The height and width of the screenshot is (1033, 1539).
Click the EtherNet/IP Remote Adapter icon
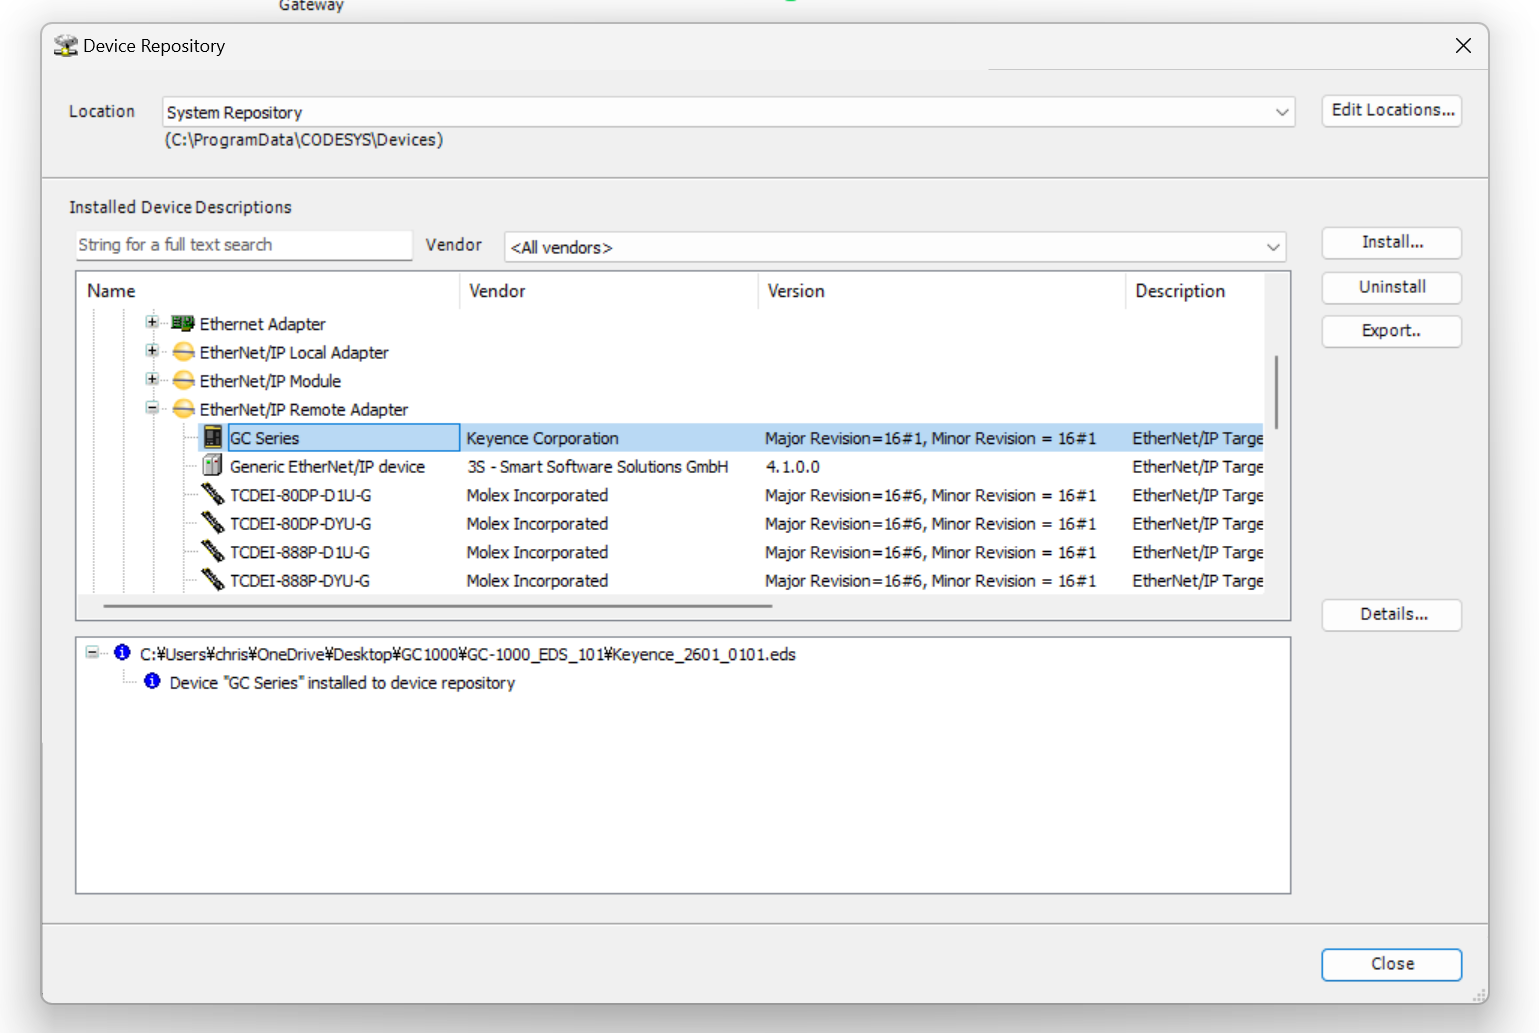pos(183,409)
